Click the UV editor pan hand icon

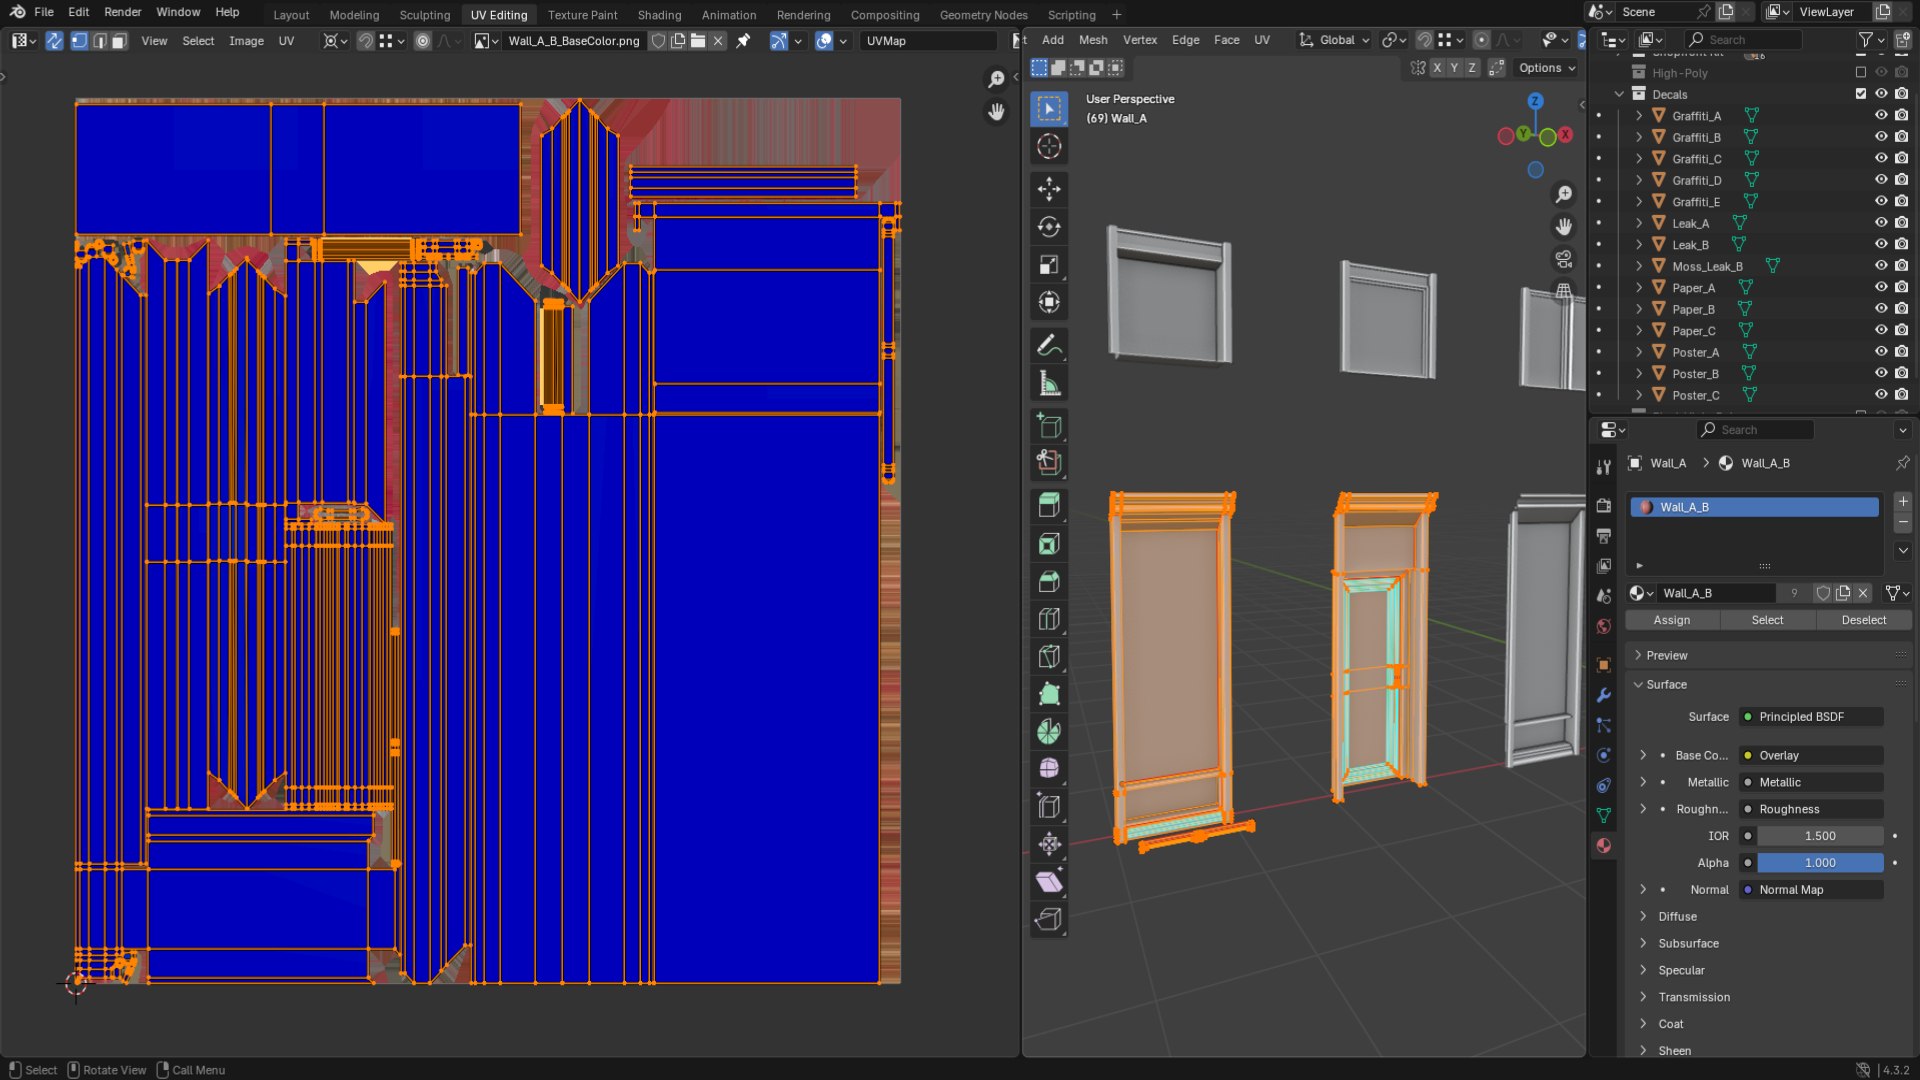996,112
